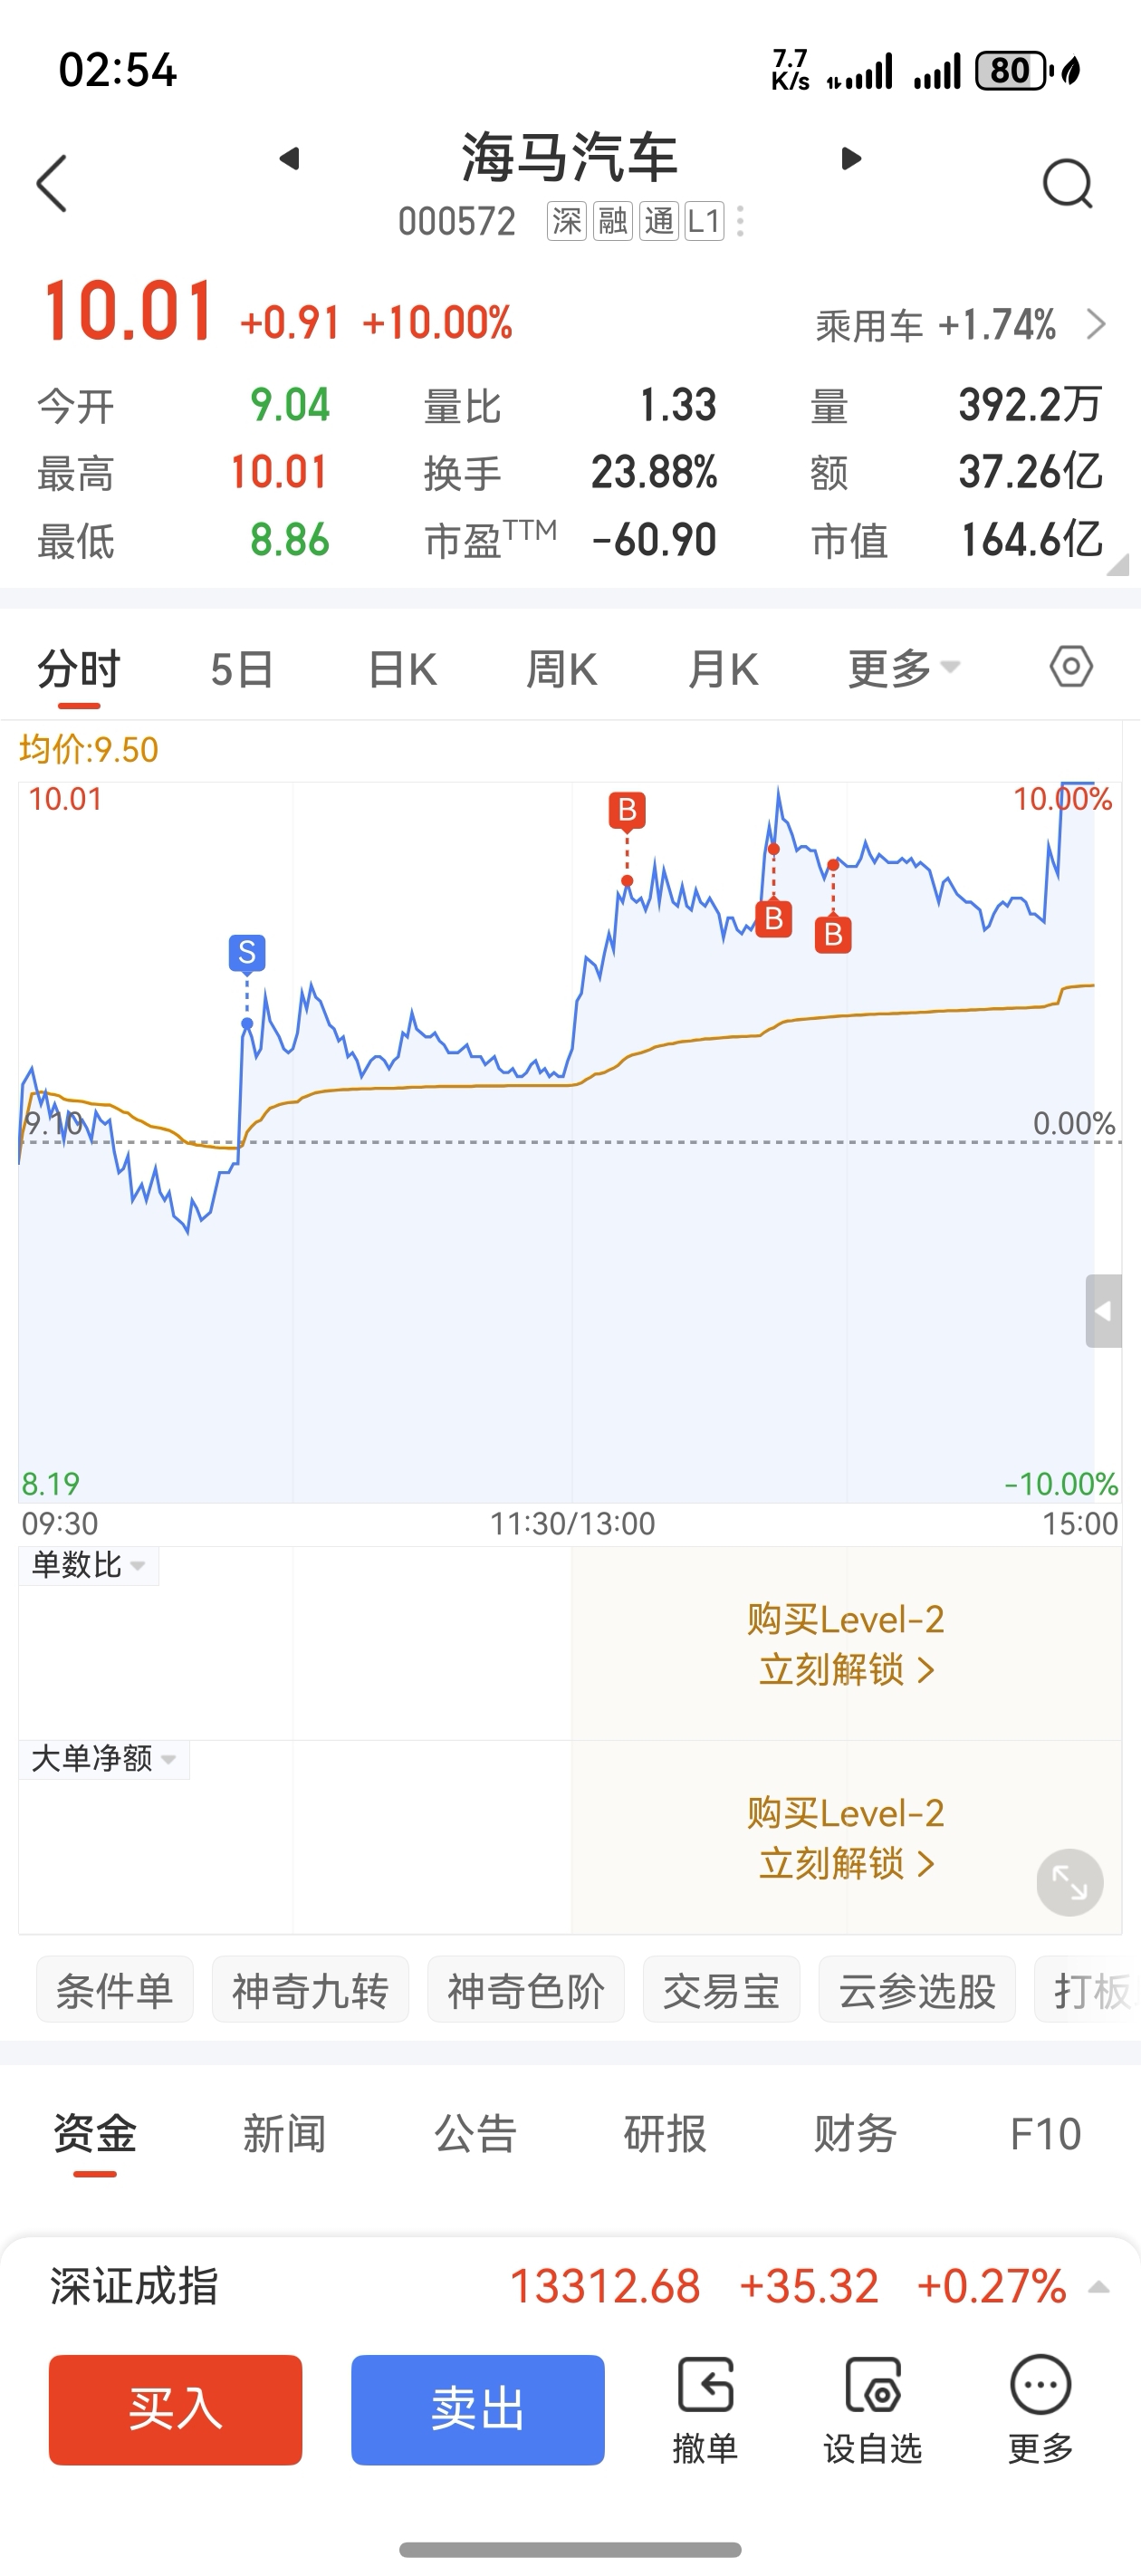
Task: Open the search magnifier icon
Action: tap(1067, 184)
